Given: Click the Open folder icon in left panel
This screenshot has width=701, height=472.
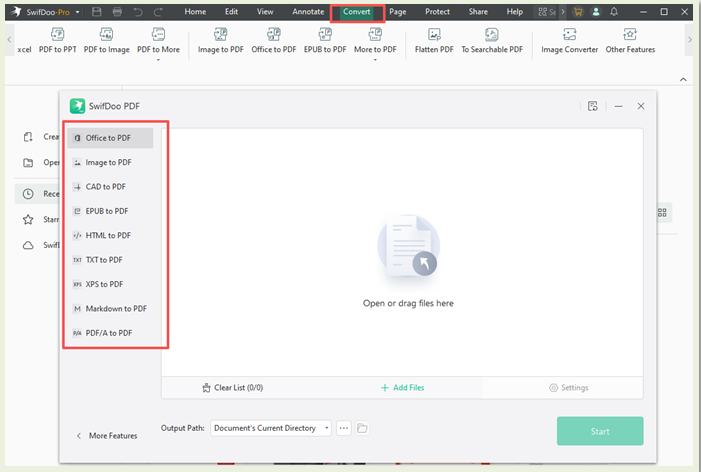Looking at the screenshot, I should (x=28, y=163).
